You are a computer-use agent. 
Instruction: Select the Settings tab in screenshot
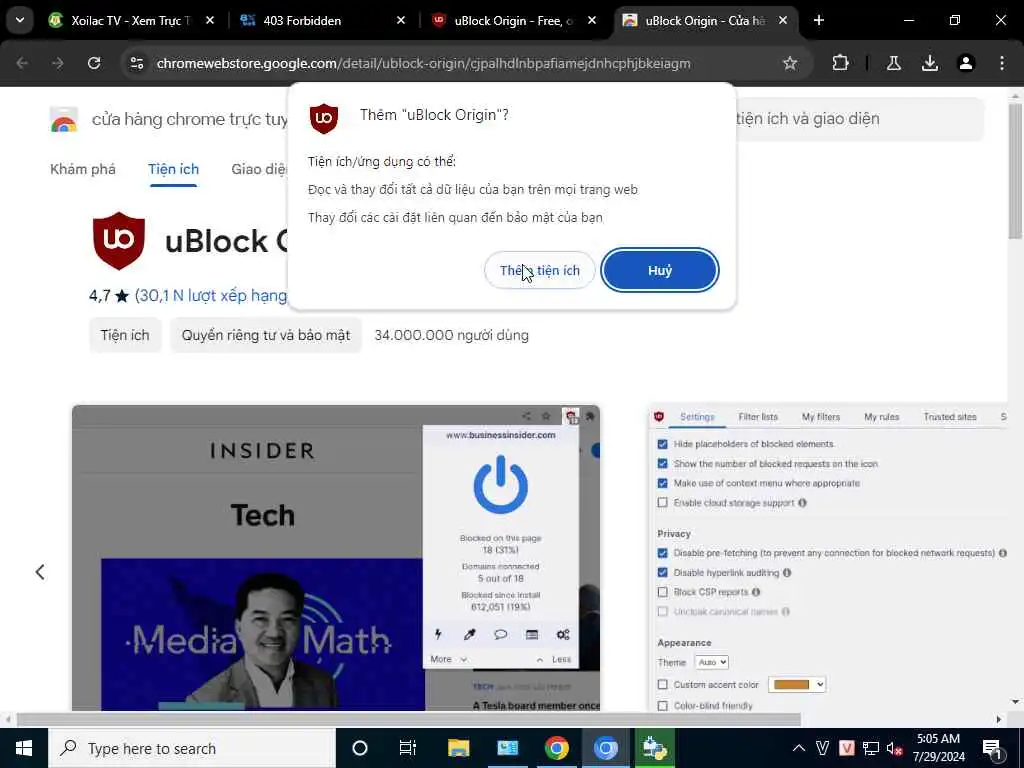point(697,417)
